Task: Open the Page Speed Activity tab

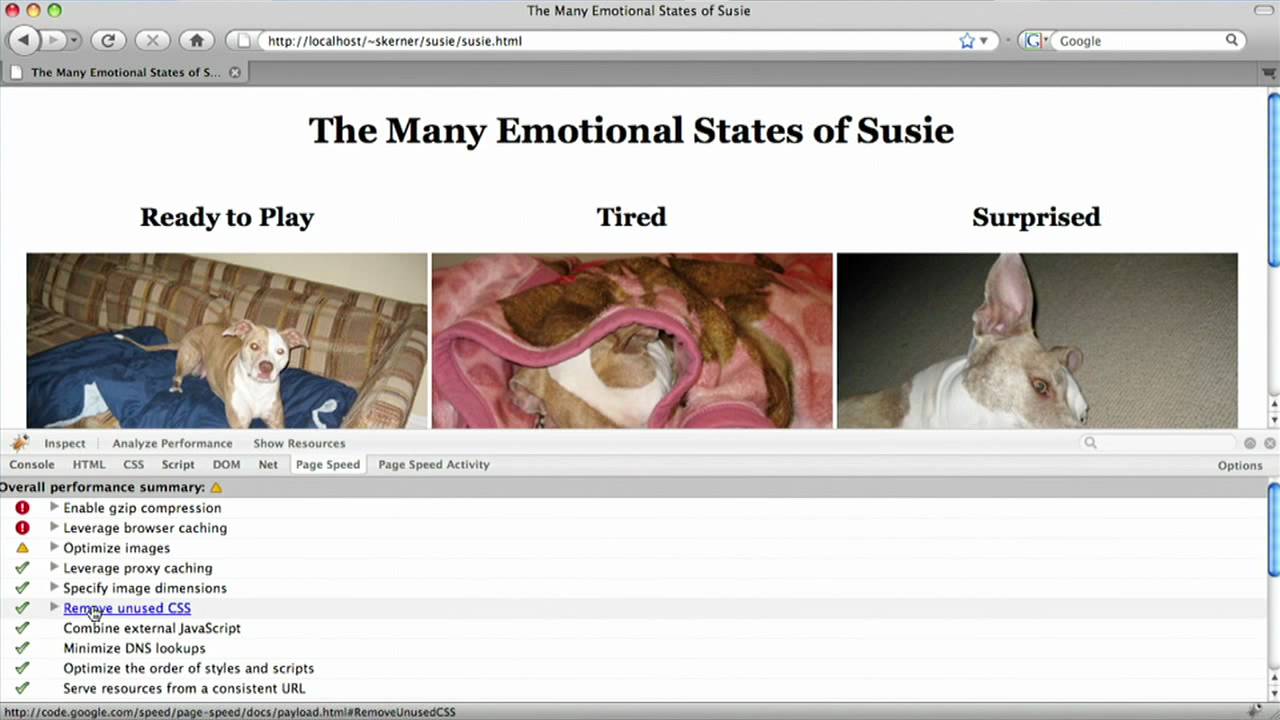Action: tap(434, 465)
